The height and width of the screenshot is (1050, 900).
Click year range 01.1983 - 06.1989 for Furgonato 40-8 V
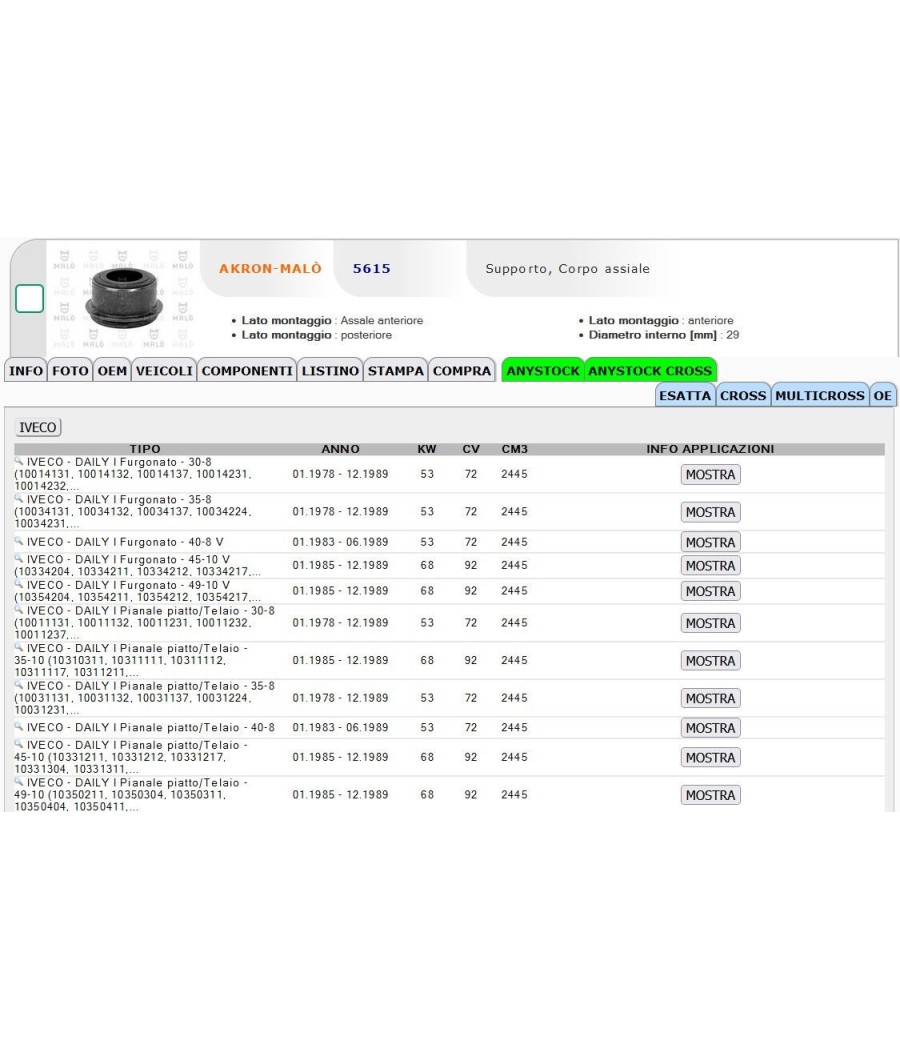pyautogui.click(x=340, y=542)
